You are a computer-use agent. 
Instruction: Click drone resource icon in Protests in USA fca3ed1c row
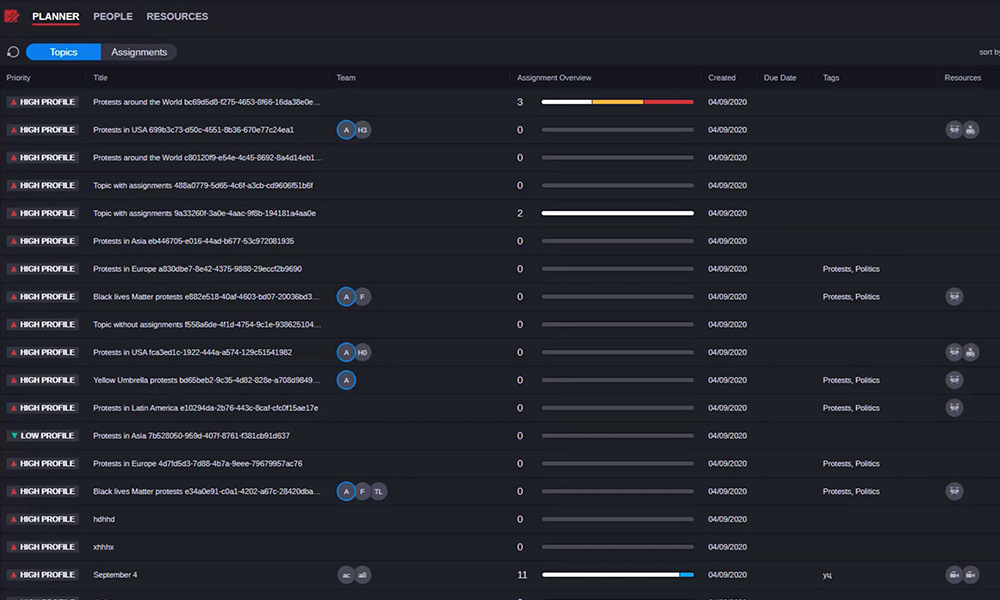pyautogui.click(x=954, y=353)
